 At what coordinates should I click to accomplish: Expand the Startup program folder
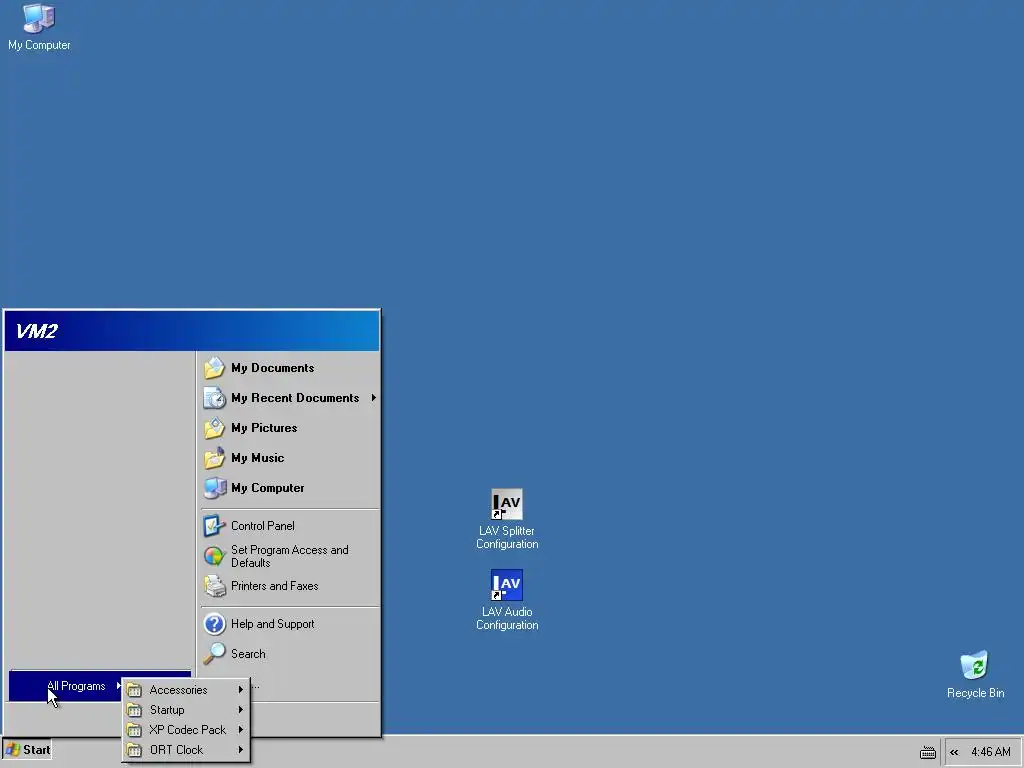(187, 710)
